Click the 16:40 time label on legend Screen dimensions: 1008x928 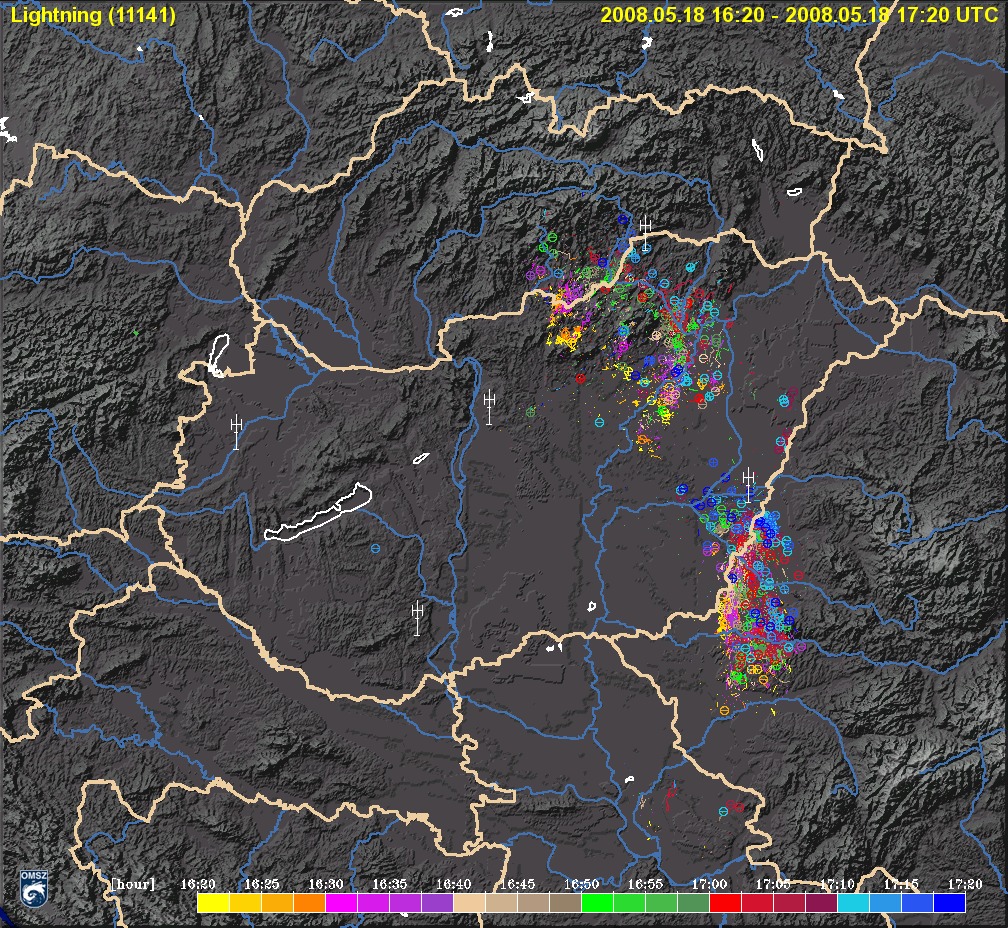pos(453,884)
